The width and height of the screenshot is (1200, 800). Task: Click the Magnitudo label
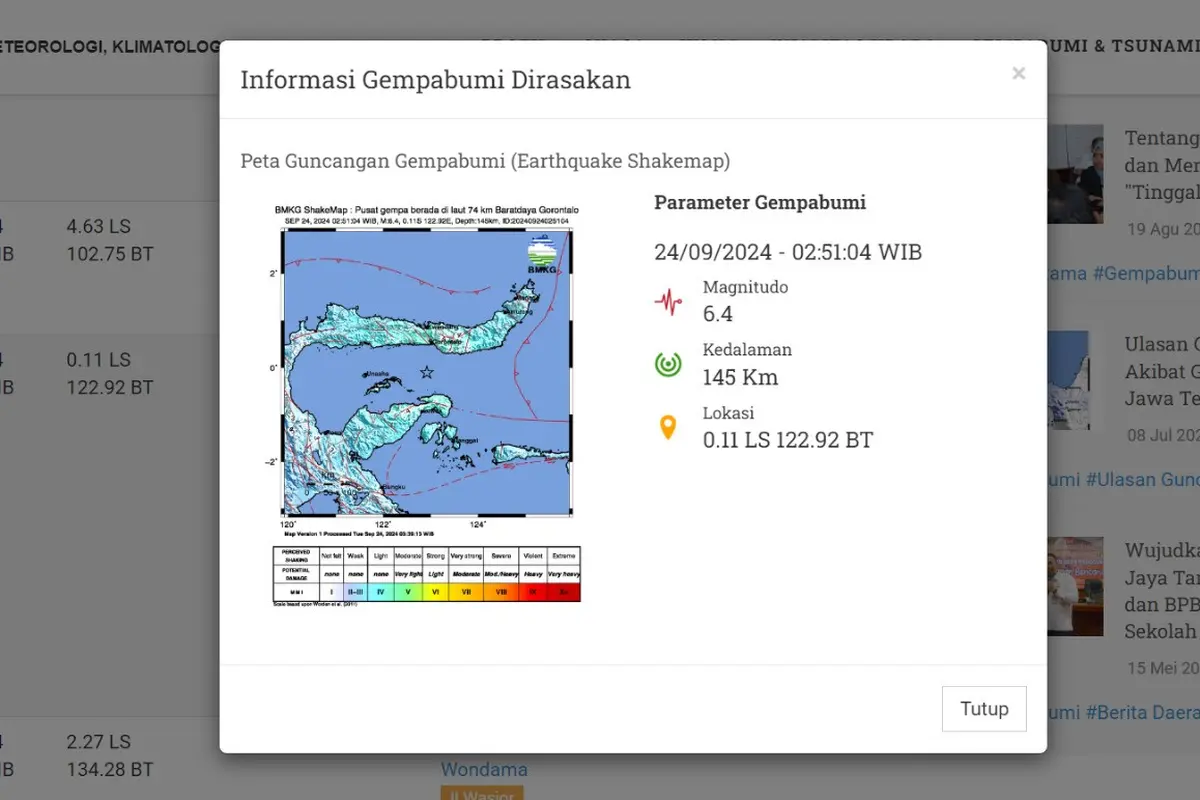[x=746, y=287]
